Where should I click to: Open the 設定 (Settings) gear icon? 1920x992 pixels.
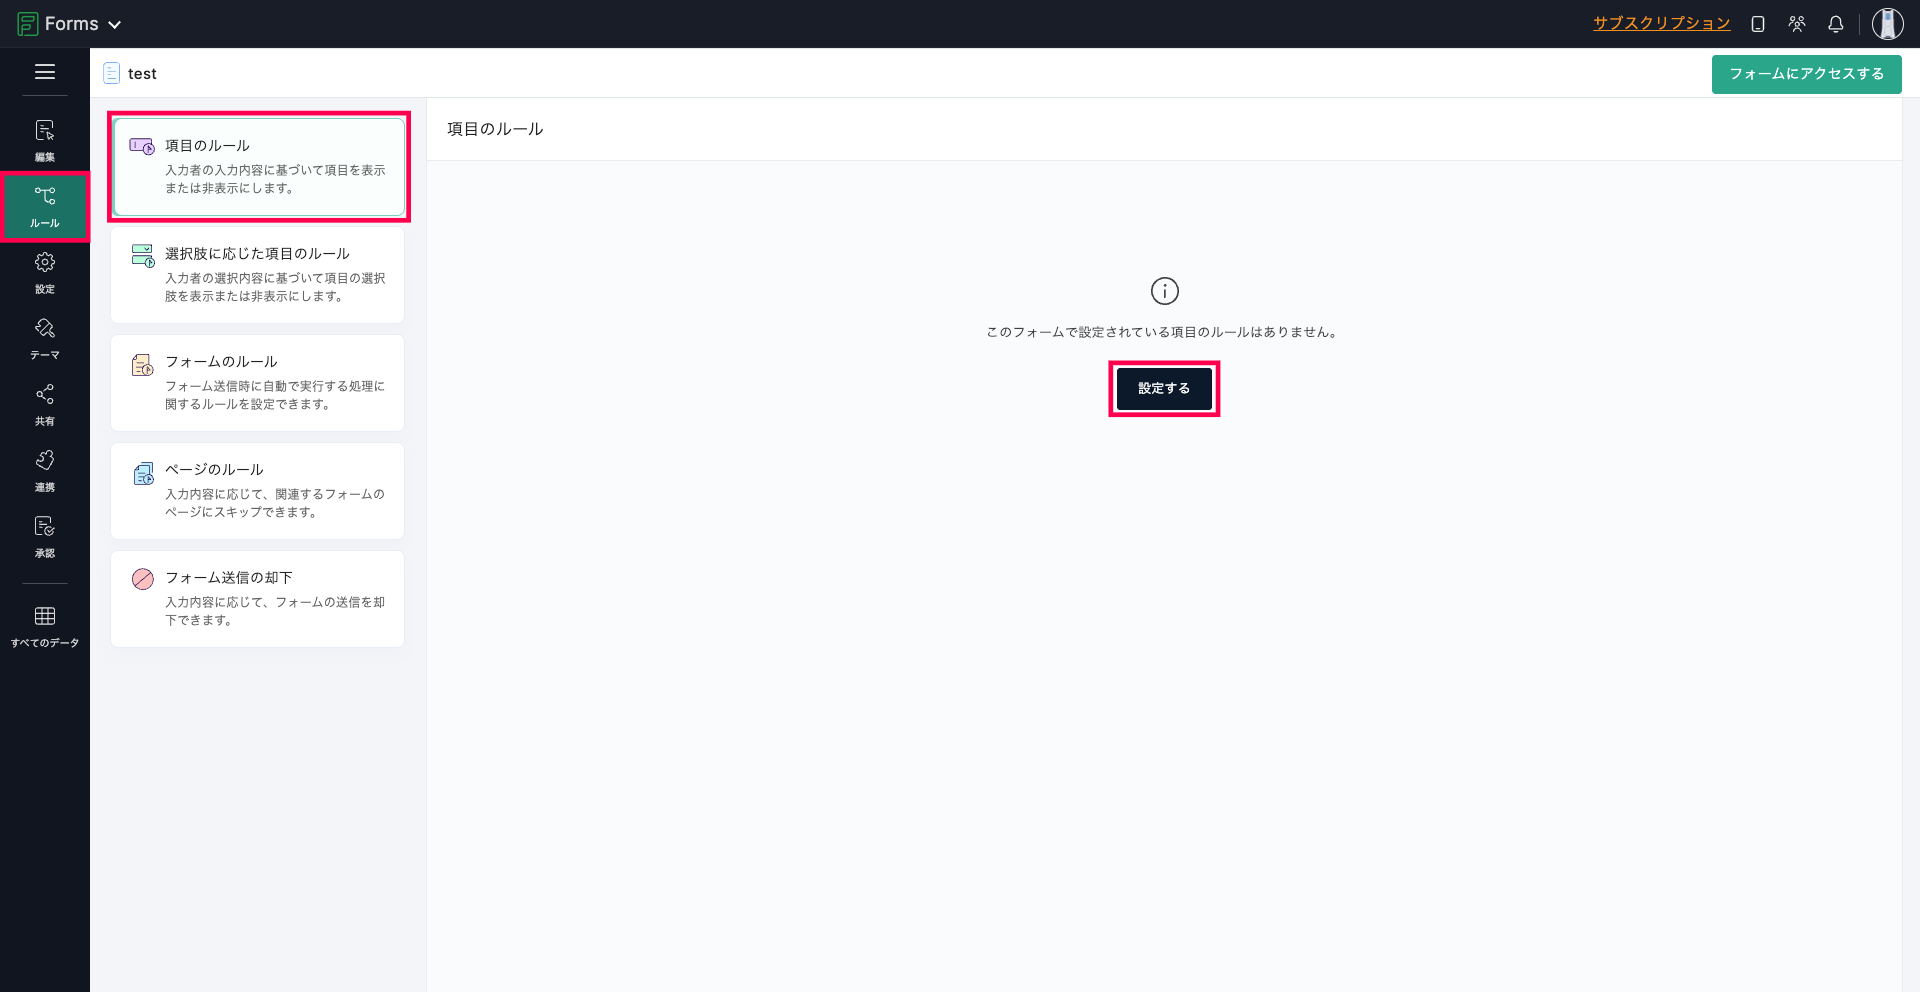45,272
